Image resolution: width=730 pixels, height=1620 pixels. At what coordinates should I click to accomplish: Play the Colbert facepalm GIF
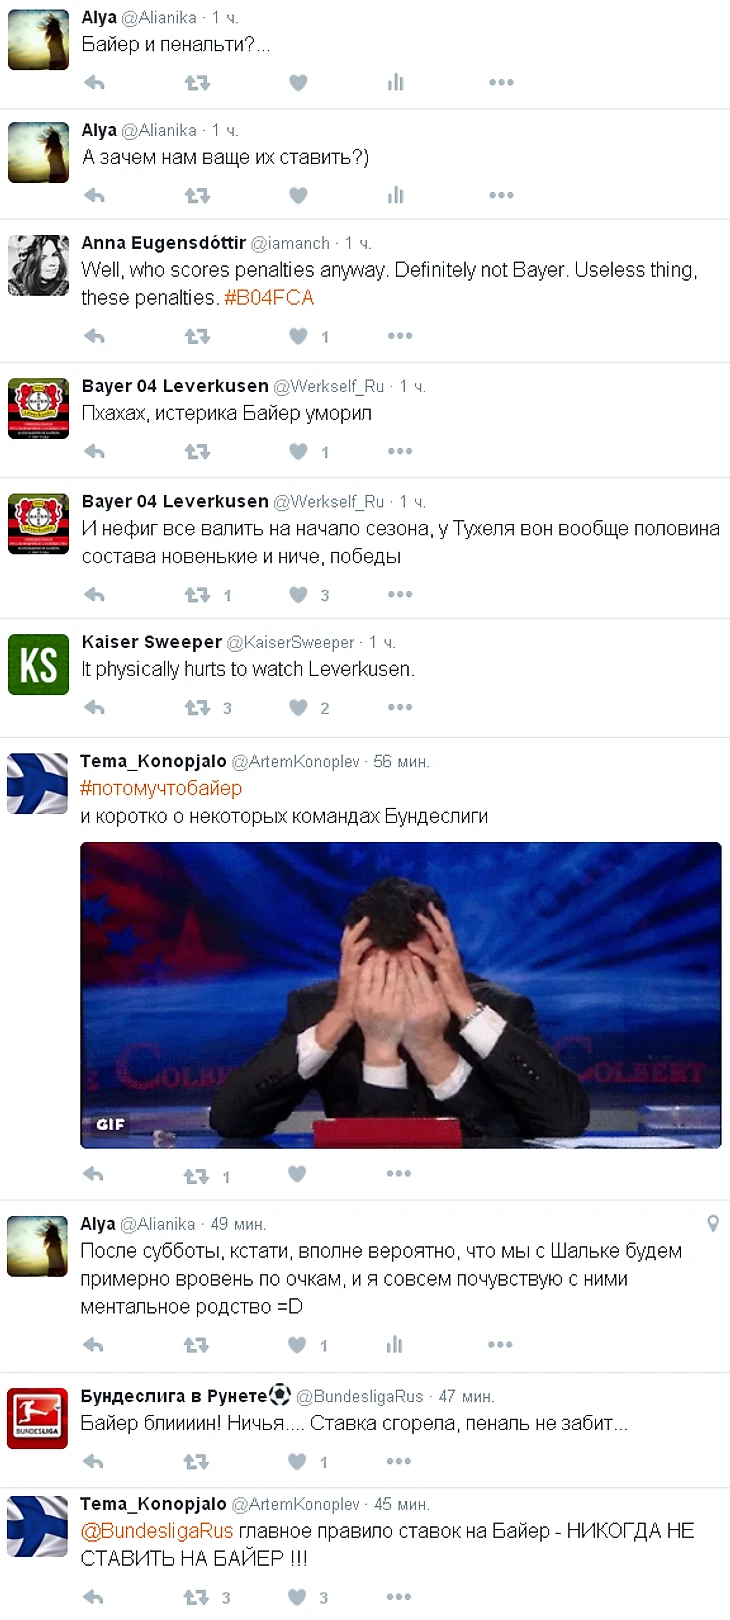click(x=401, y=995)
